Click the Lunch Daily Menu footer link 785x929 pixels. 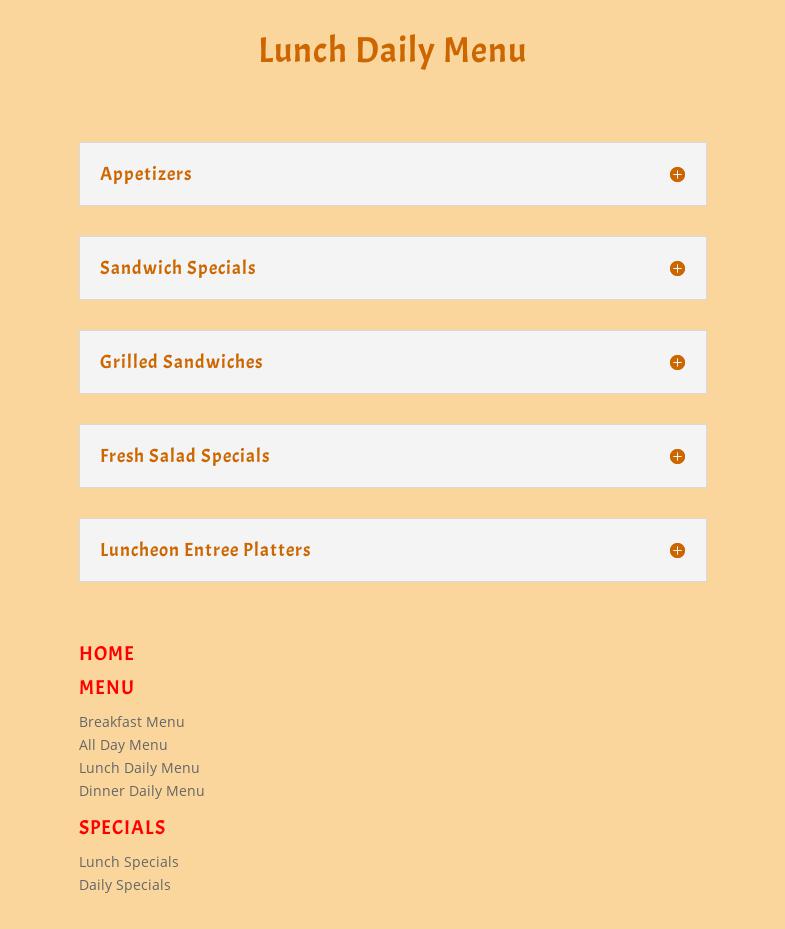[139, 768]
